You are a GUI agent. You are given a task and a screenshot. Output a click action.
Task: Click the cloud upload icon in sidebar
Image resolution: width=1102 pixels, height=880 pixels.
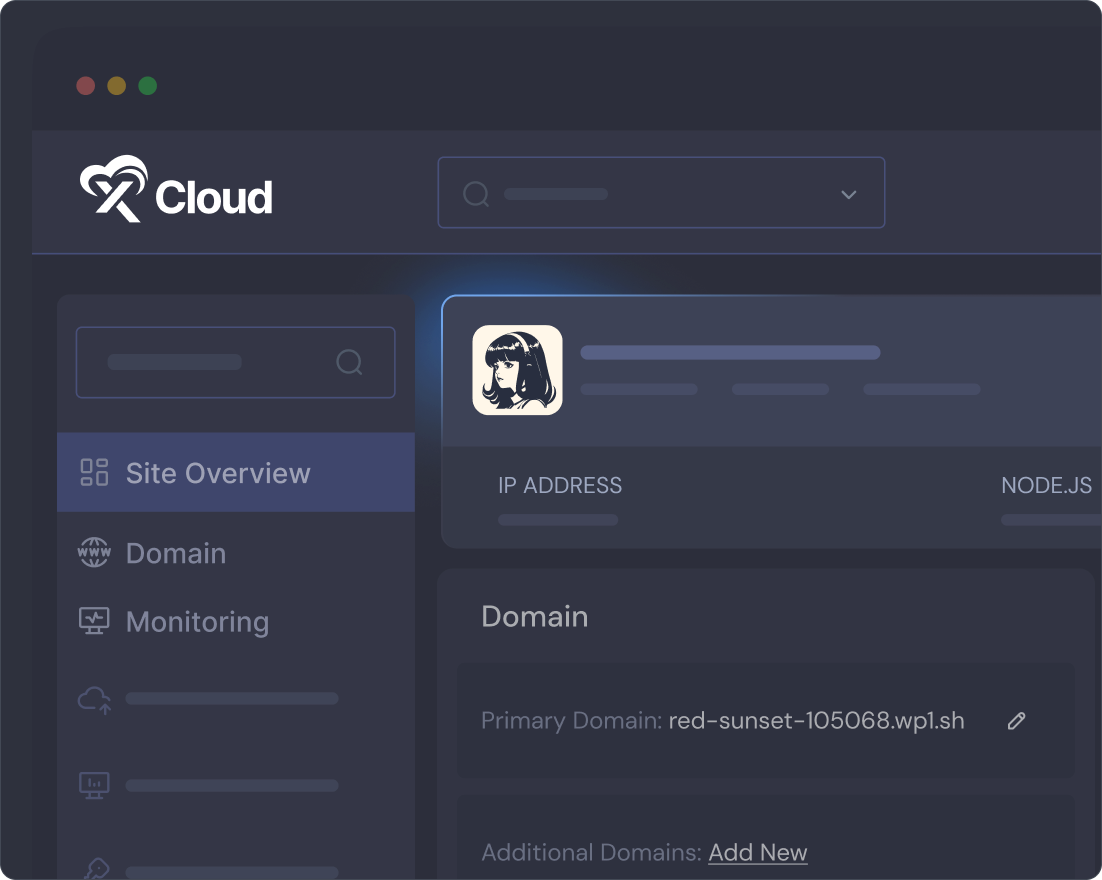pos(94,699)
